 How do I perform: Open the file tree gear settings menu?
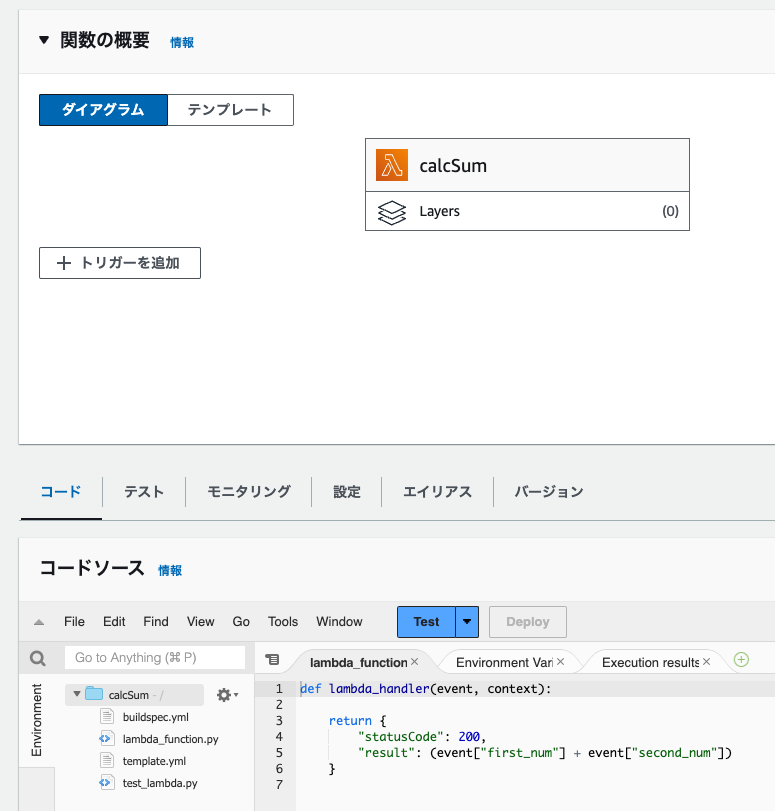227,695
